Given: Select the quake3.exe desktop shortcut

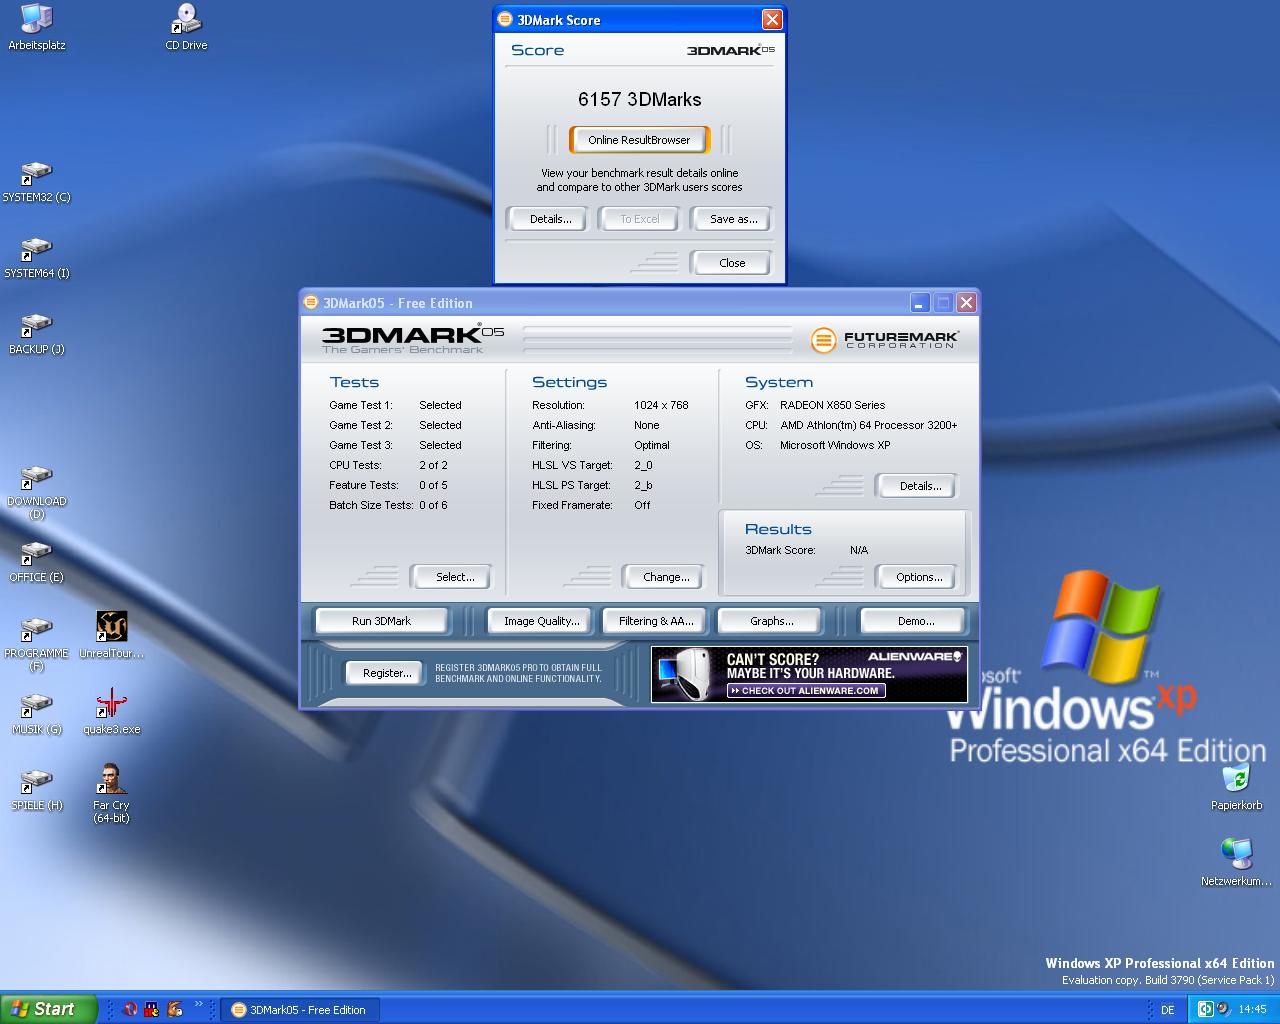Looking at the screenshot, I should (112, 712).
